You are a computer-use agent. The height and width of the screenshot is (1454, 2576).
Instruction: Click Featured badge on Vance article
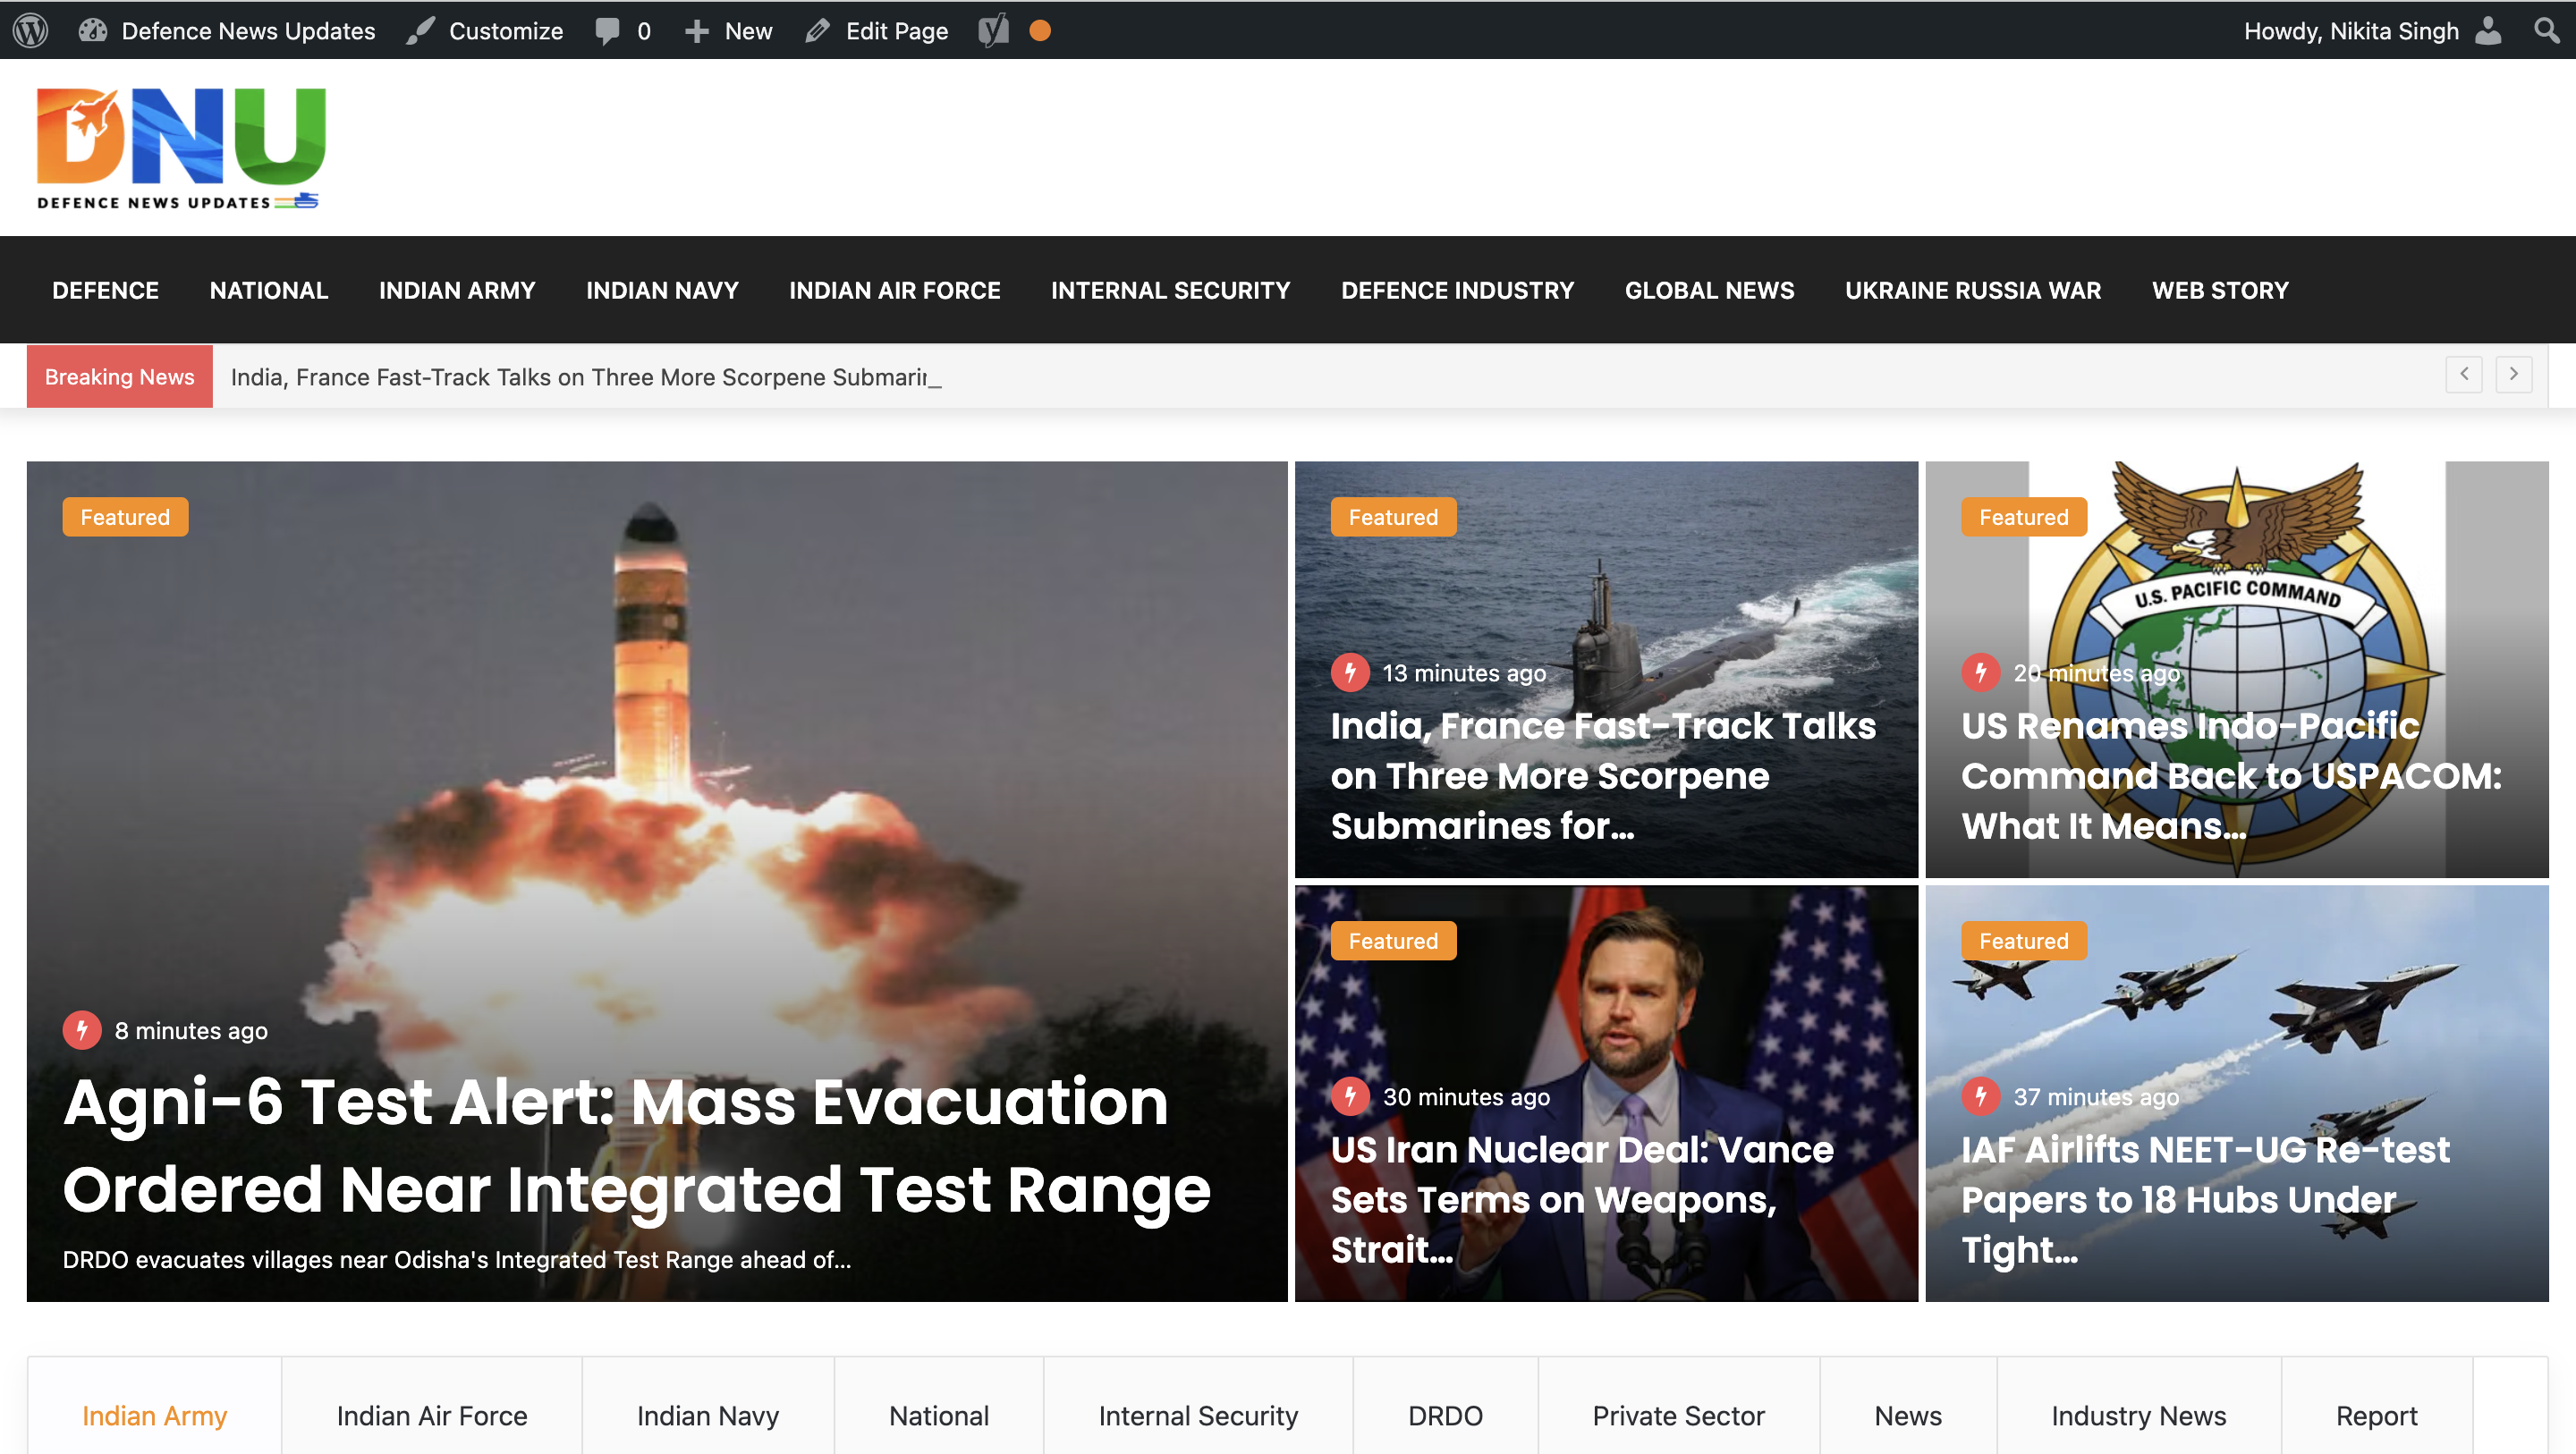1393,941
